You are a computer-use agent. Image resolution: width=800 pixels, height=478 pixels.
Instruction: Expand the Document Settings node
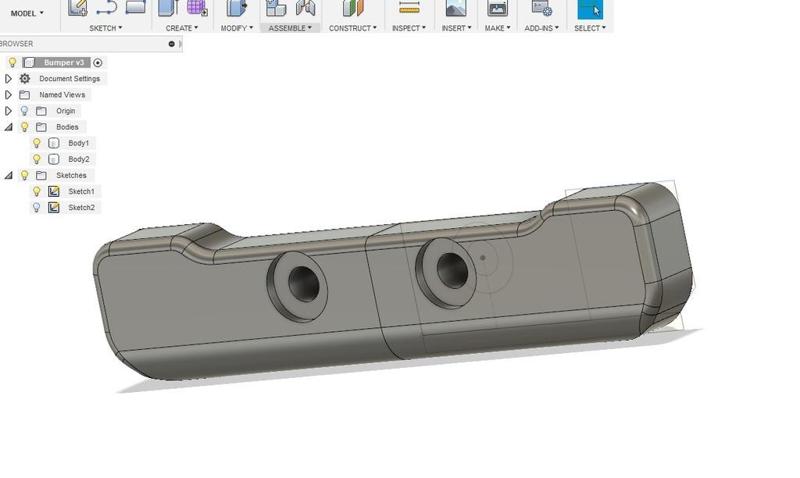click(8, 79)
